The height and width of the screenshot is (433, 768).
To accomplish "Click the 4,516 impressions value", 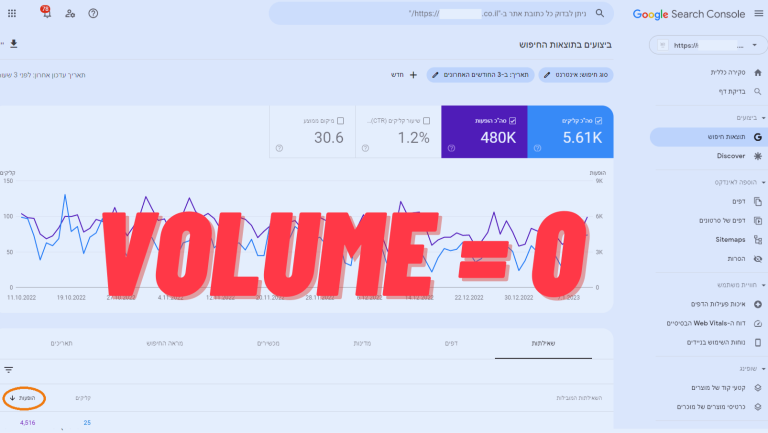I will [27, 423].
